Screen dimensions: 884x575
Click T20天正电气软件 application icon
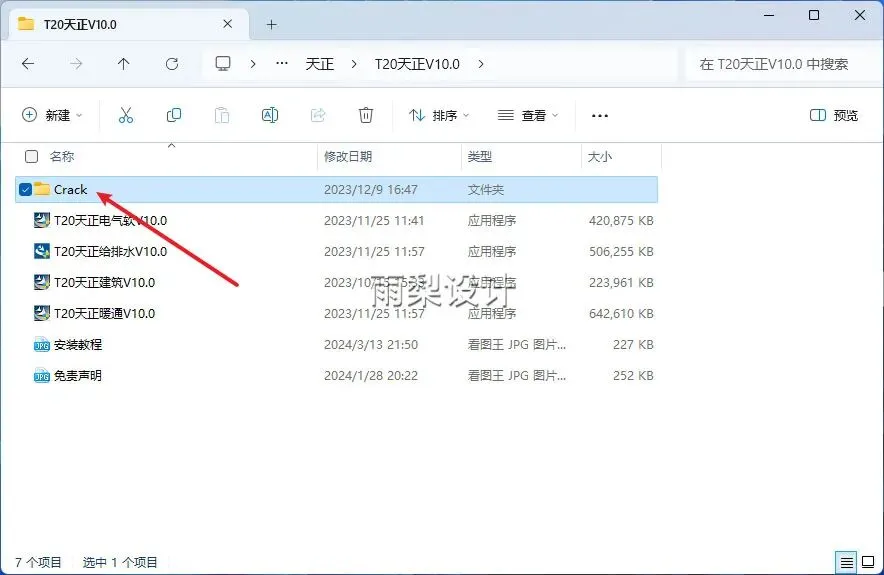tap(42, 220)
